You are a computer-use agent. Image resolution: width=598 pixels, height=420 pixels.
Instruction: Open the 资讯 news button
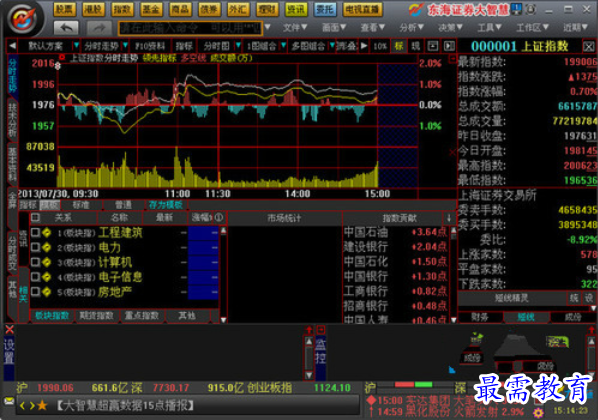pyautogui.click(x=296, y=9)
